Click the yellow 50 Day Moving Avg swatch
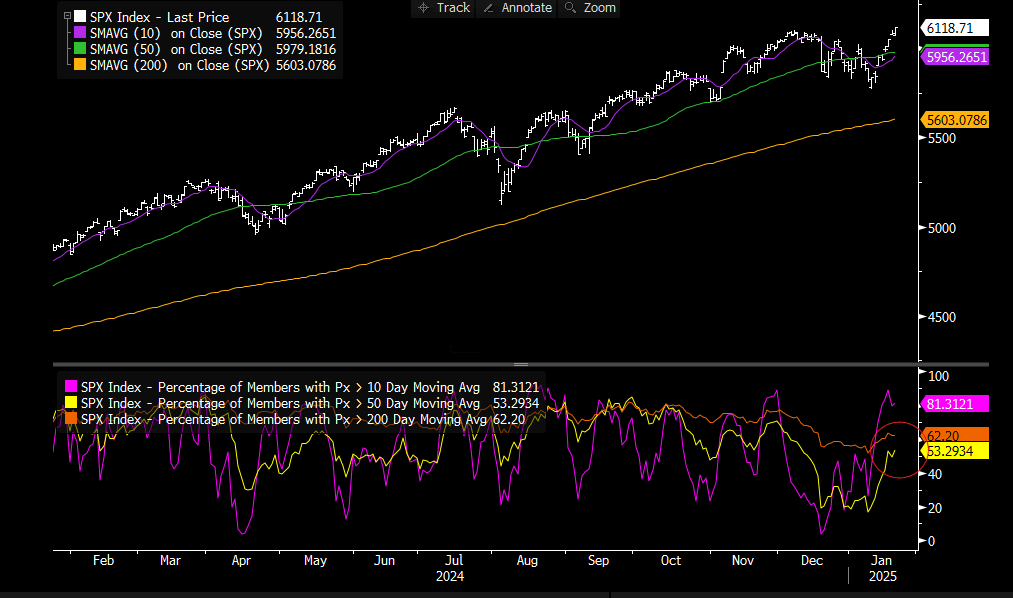 [x=71, y=402]
